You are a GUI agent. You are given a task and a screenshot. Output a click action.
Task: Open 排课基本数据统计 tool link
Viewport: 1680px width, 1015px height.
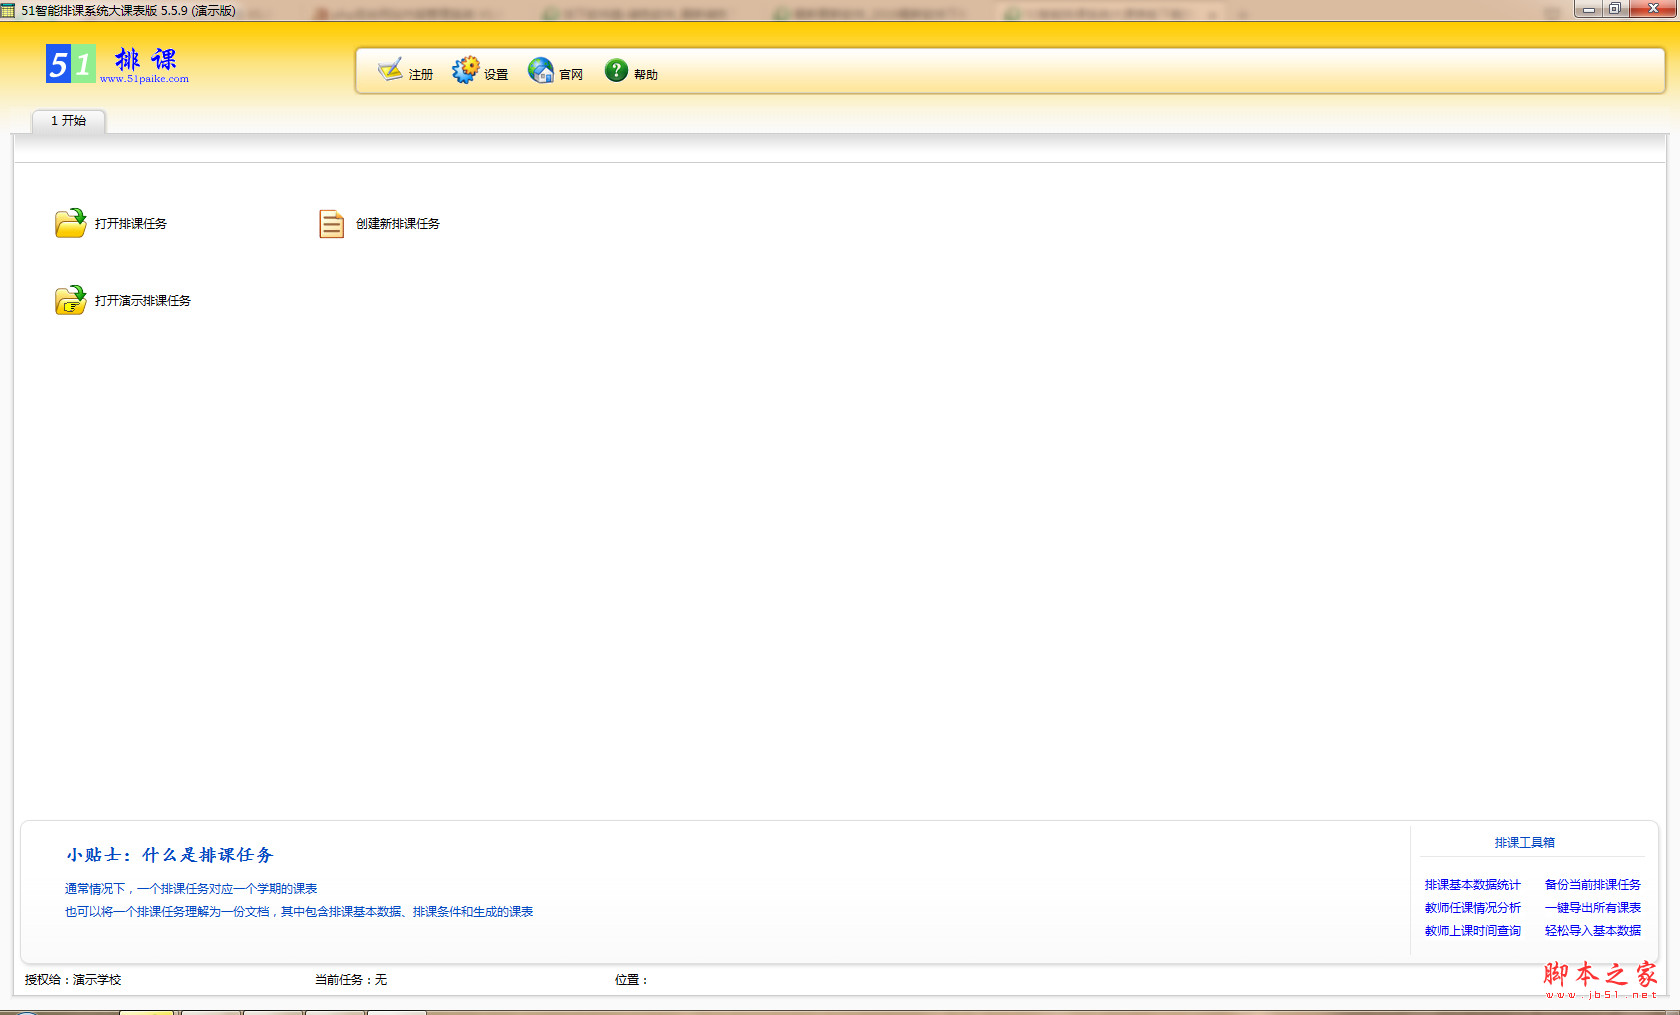click(x=1473, y=885)
